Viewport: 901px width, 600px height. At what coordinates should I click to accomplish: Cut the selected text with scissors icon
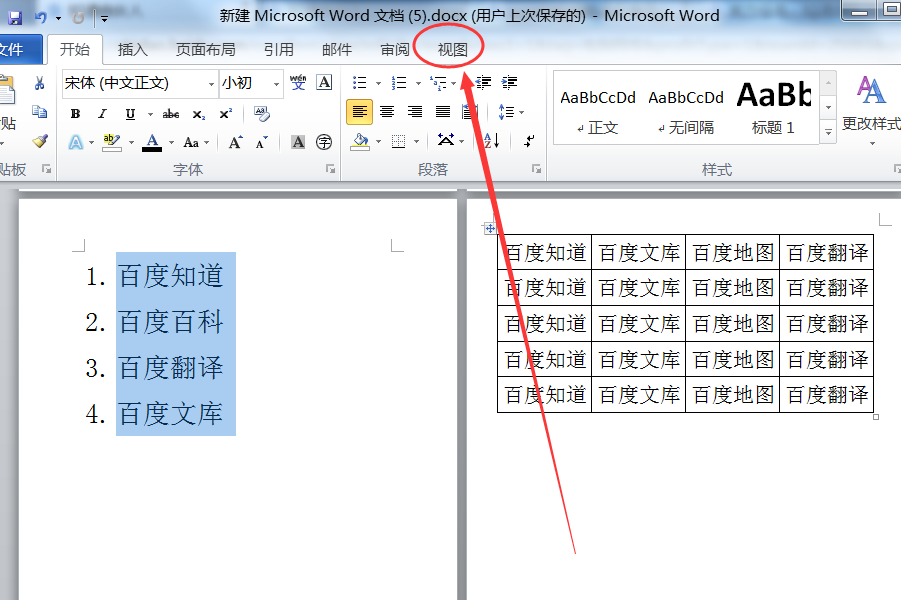point(39,83)
